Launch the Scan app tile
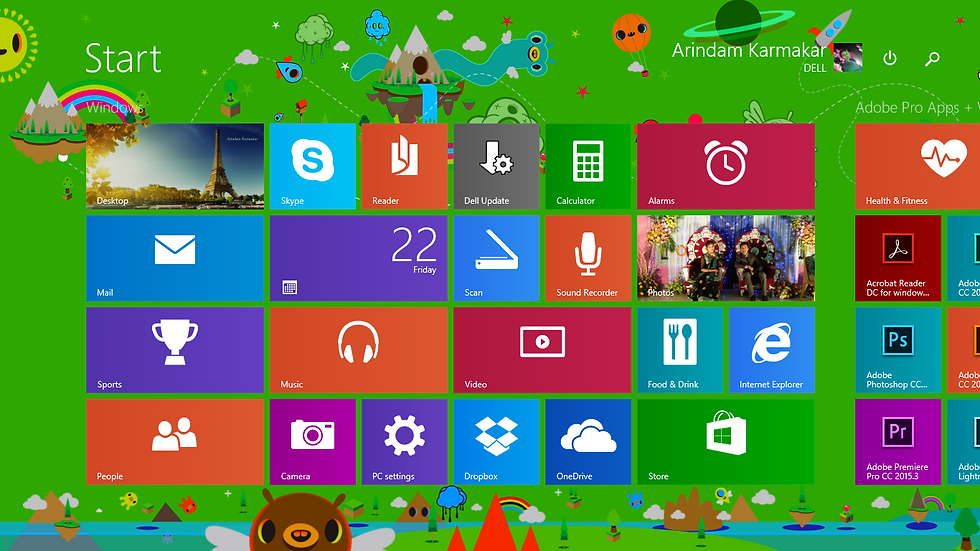 pyautogui.click(x=496, y=258)
